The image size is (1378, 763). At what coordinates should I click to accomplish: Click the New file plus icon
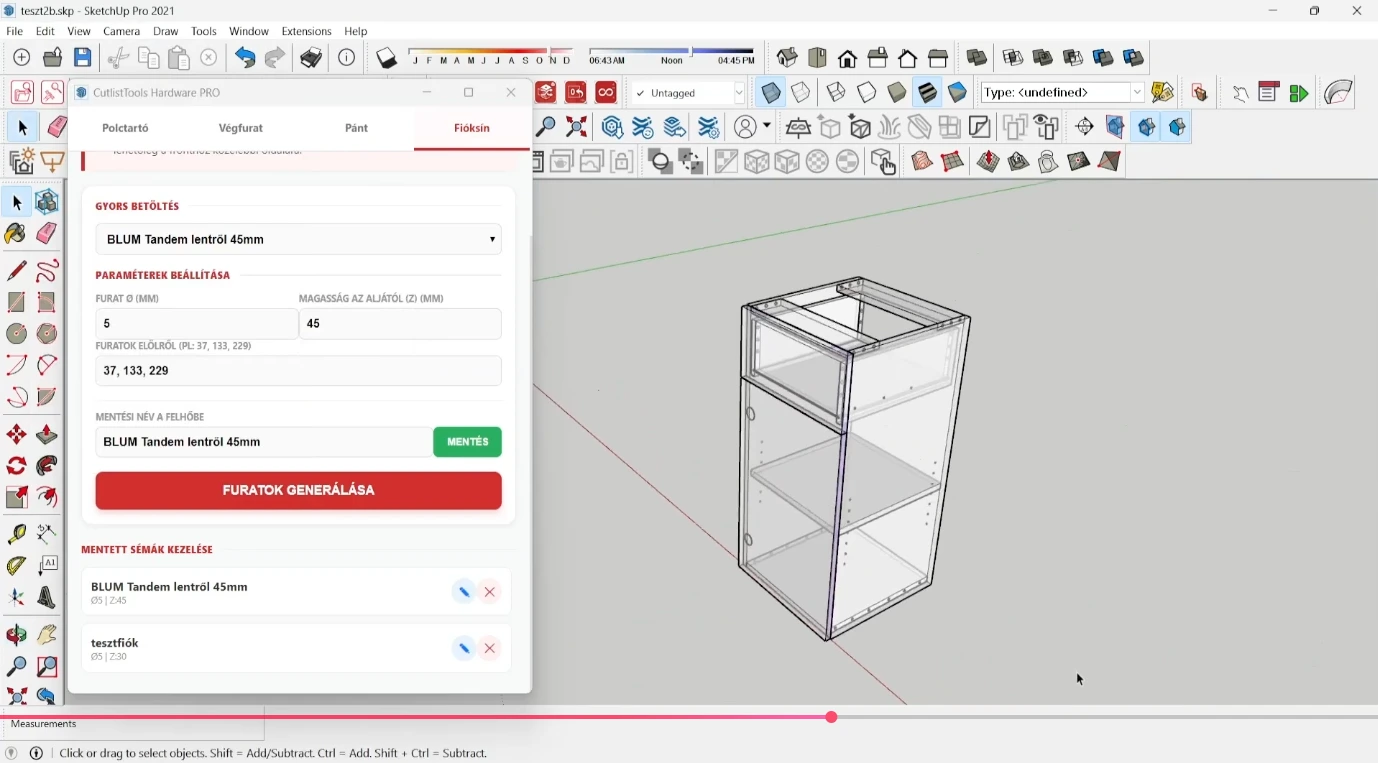[22, 58]
